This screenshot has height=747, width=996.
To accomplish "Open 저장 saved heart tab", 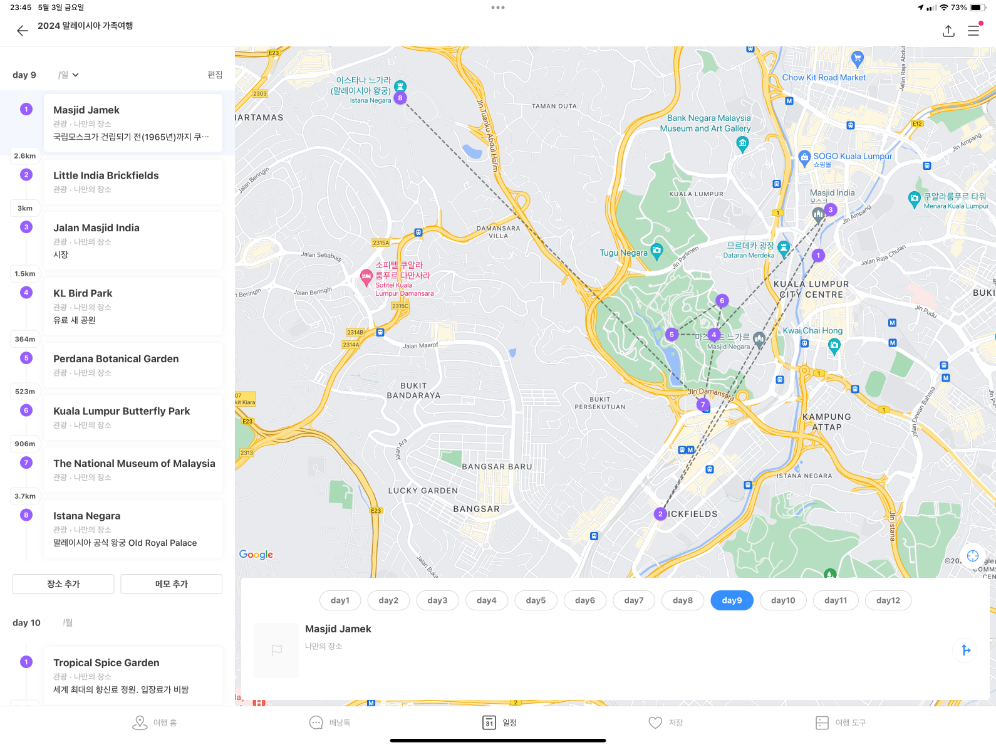I will pos(666,723).
